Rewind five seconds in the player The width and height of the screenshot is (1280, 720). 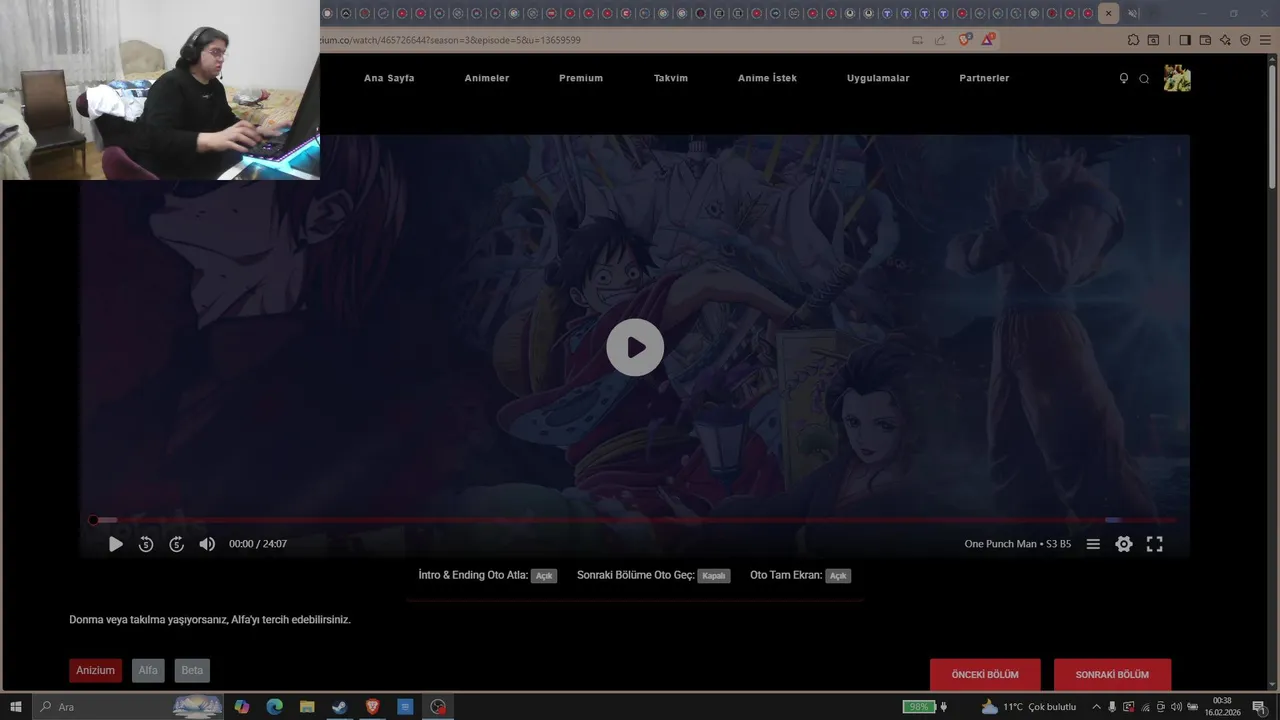(146, 544)
